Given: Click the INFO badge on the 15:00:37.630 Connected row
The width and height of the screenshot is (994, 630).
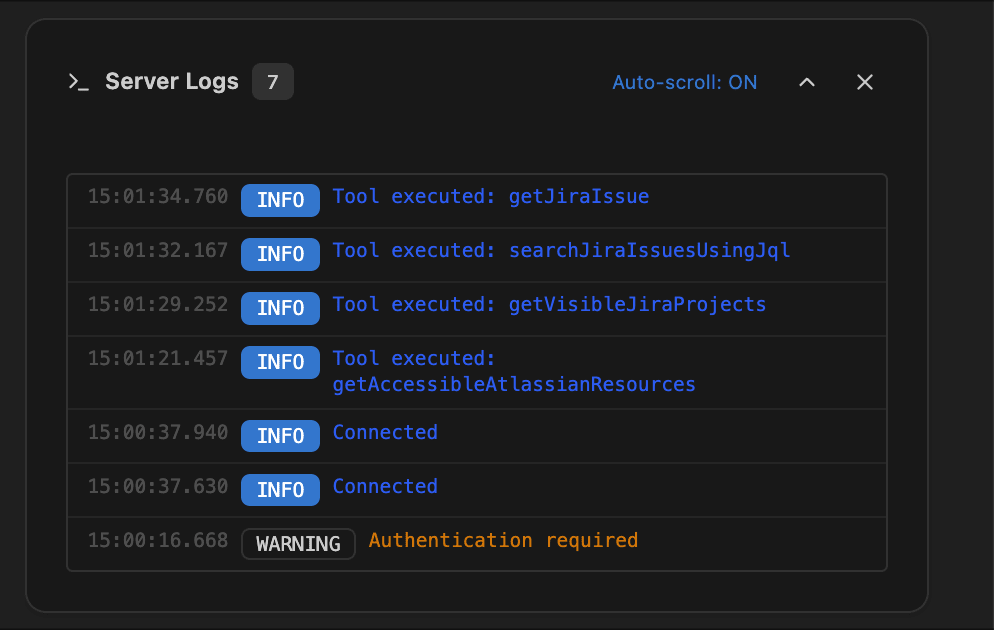Looking at the screenshot, I should point(280,490).
